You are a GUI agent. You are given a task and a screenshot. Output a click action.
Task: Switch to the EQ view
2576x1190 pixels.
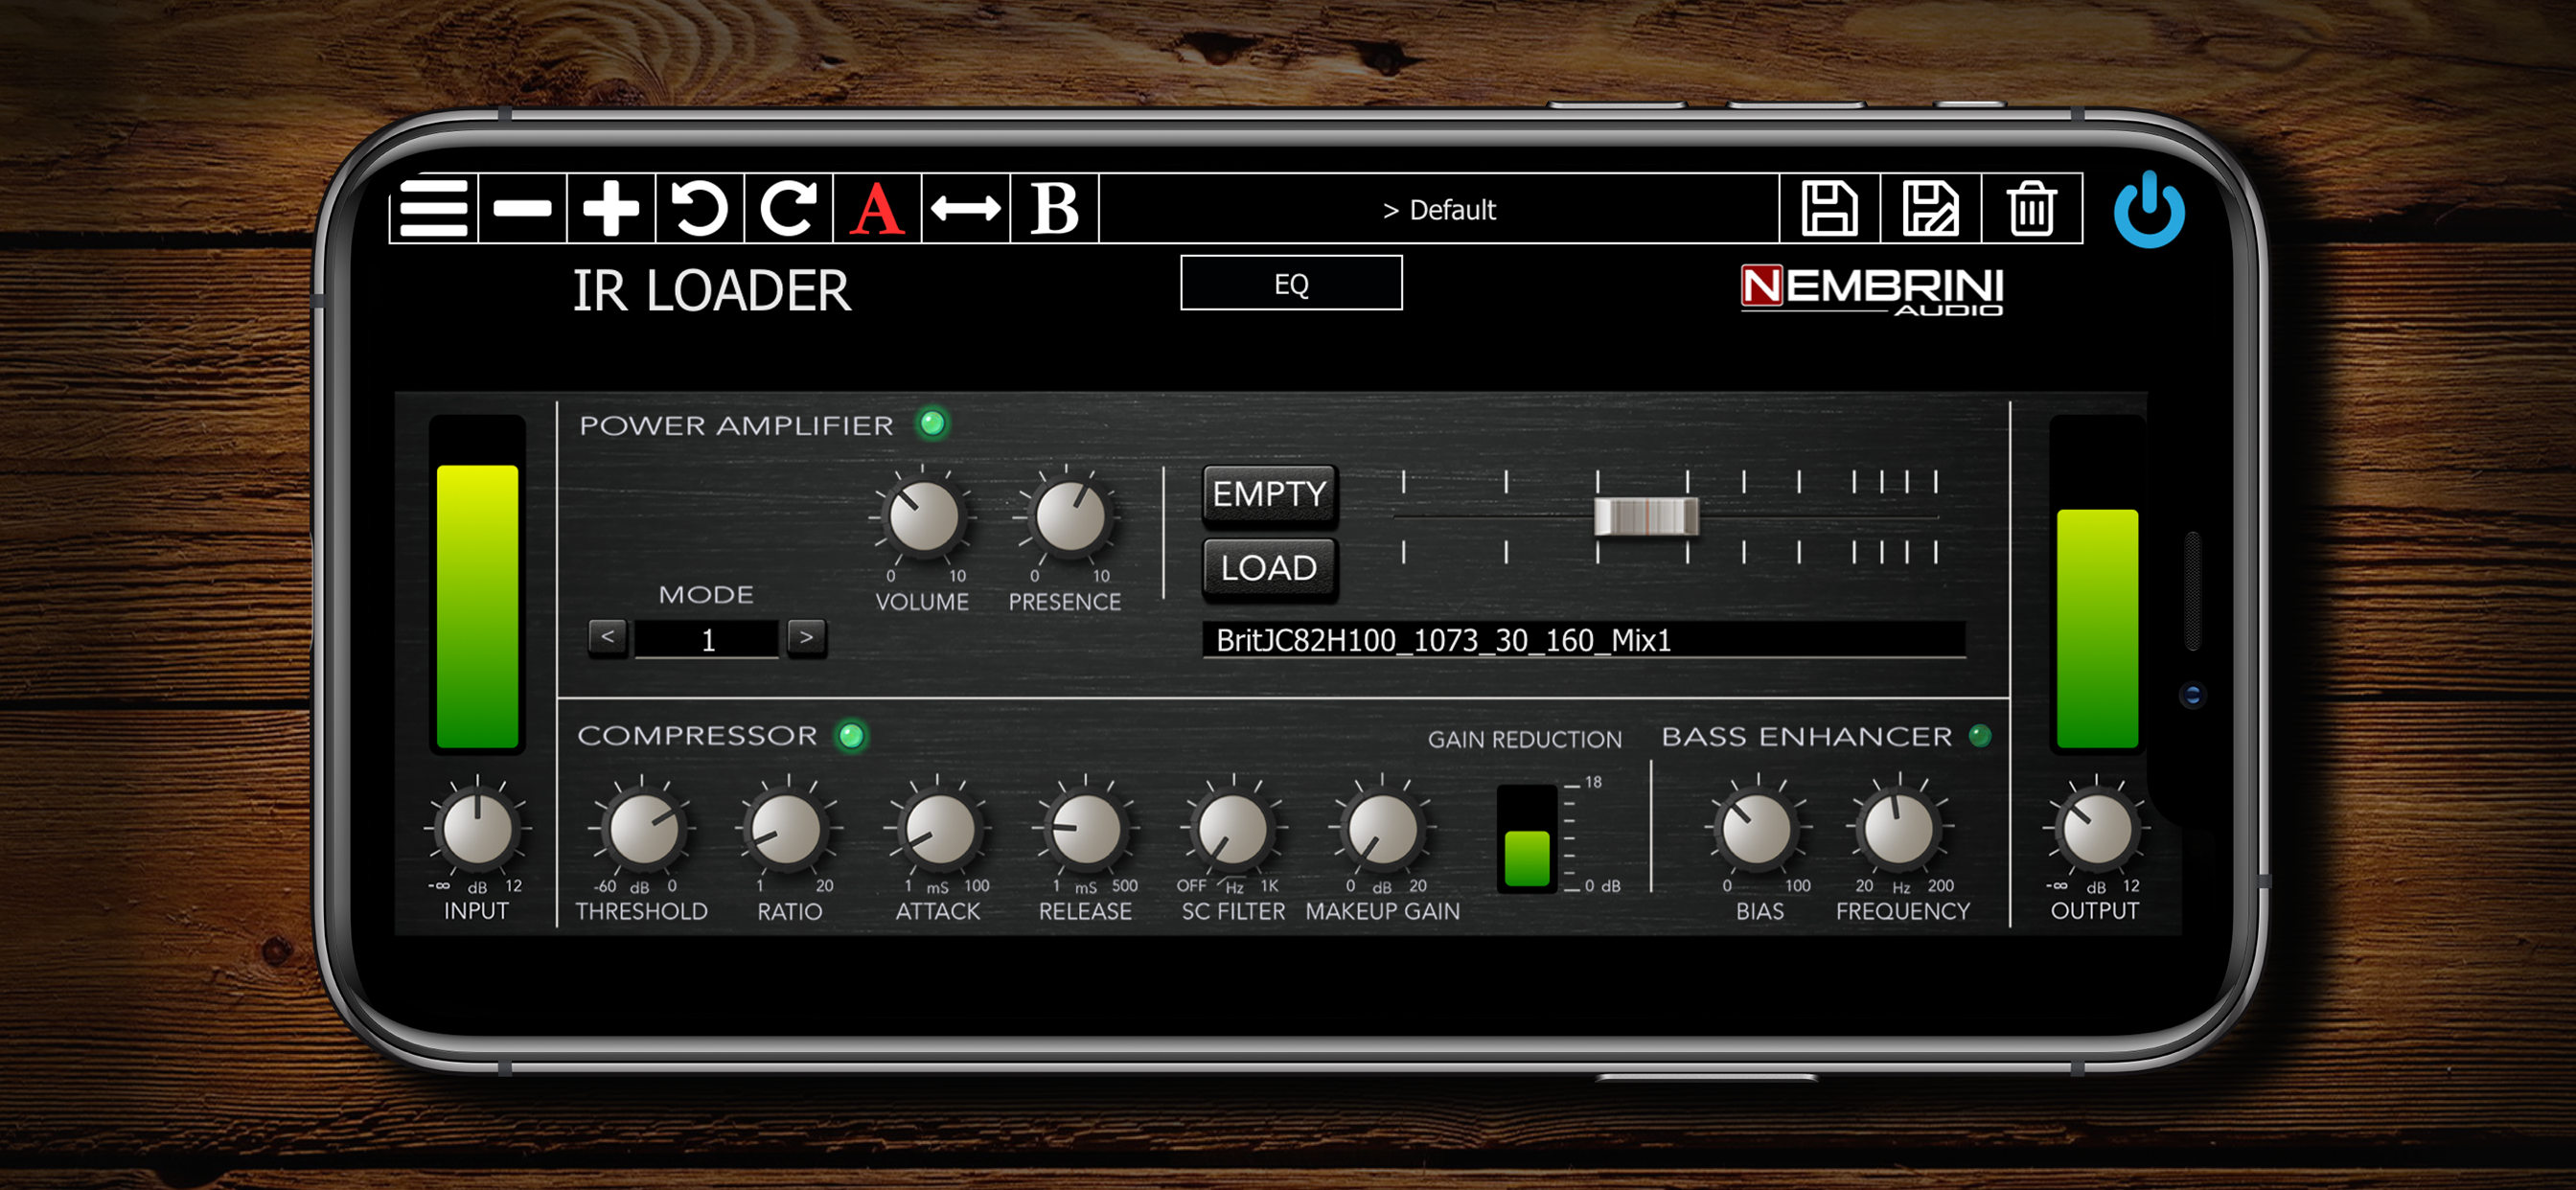(1291, 283)
